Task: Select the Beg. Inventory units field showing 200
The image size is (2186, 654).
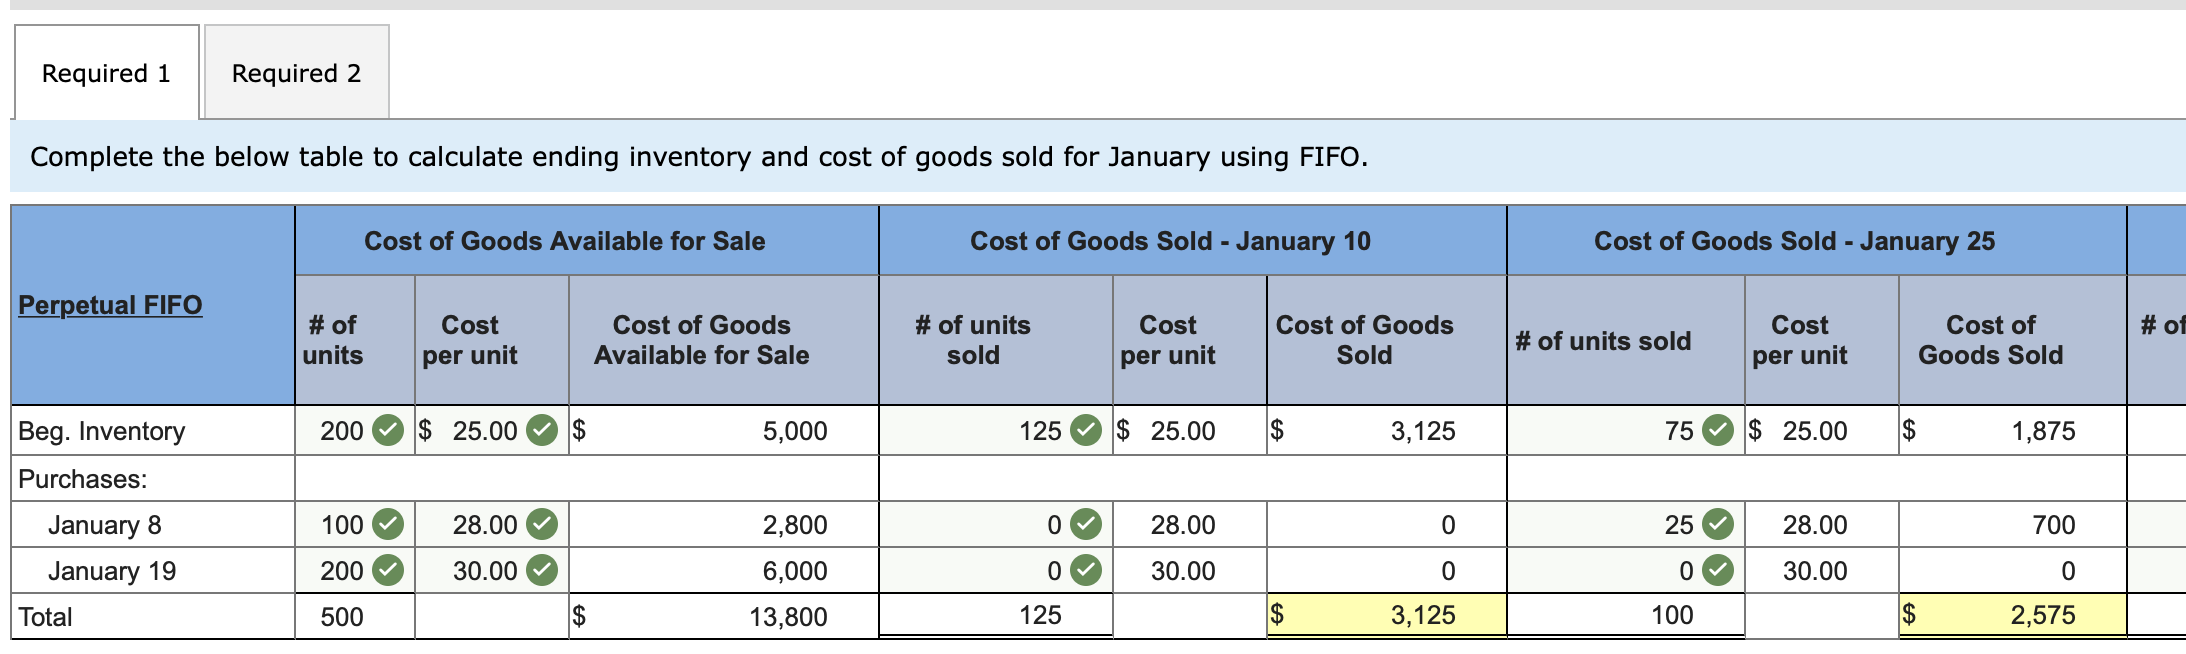Action: point(355,431)
